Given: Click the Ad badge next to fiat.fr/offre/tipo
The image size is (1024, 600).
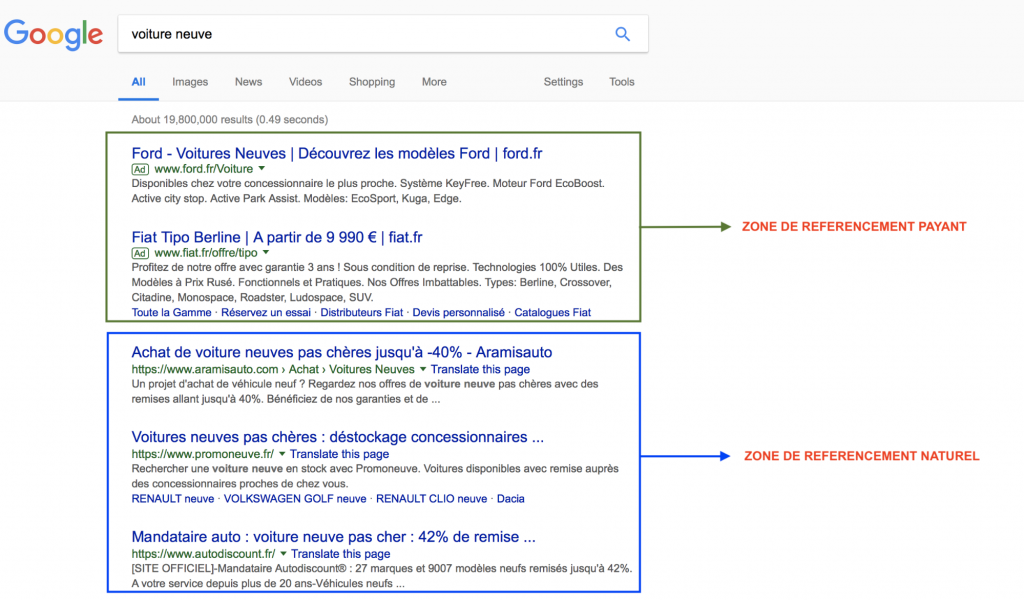Looking at the screenshot, I should [139, 251].
